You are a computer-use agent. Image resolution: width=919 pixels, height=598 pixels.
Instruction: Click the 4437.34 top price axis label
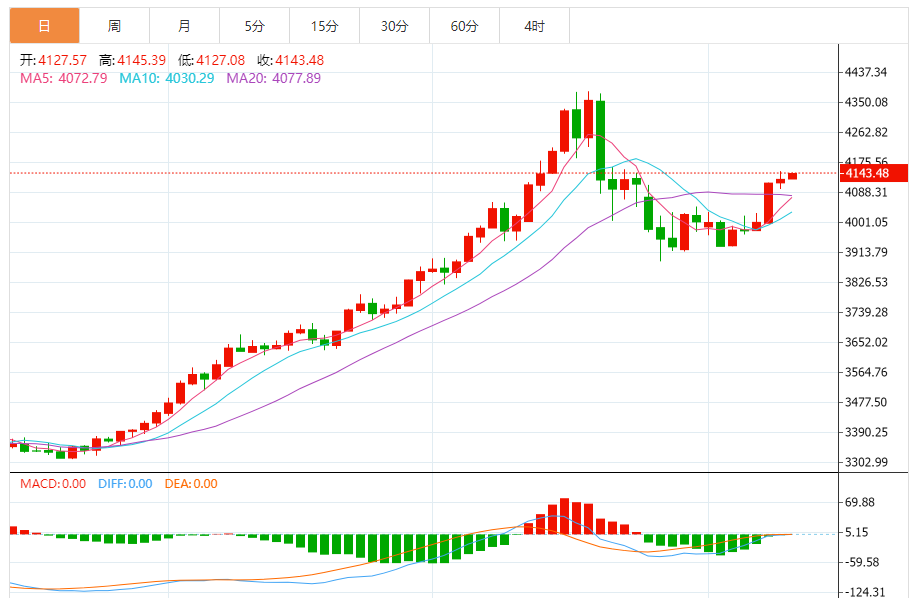866,72
